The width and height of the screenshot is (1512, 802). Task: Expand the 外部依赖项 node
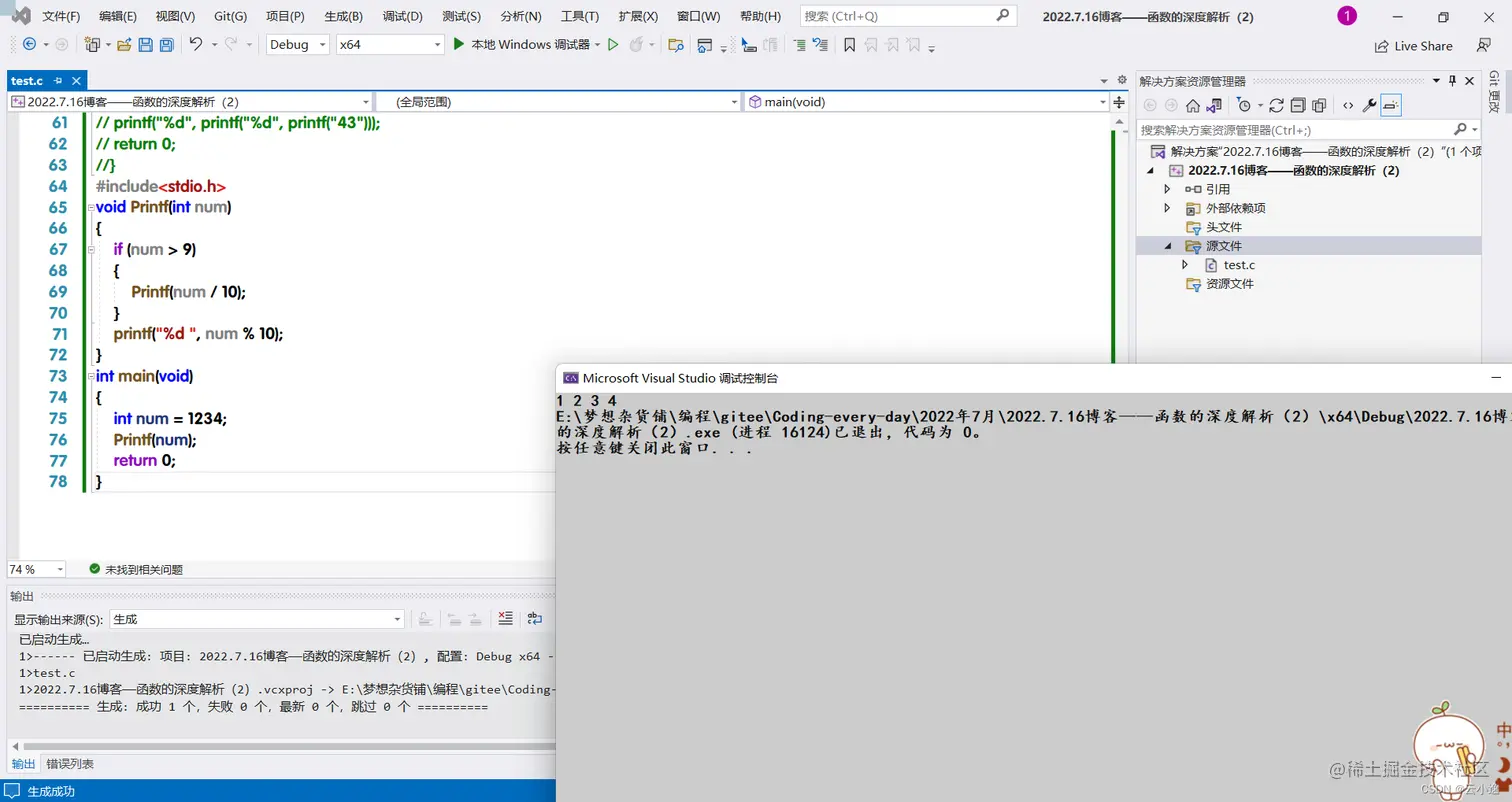click(x=1167, y=208)
